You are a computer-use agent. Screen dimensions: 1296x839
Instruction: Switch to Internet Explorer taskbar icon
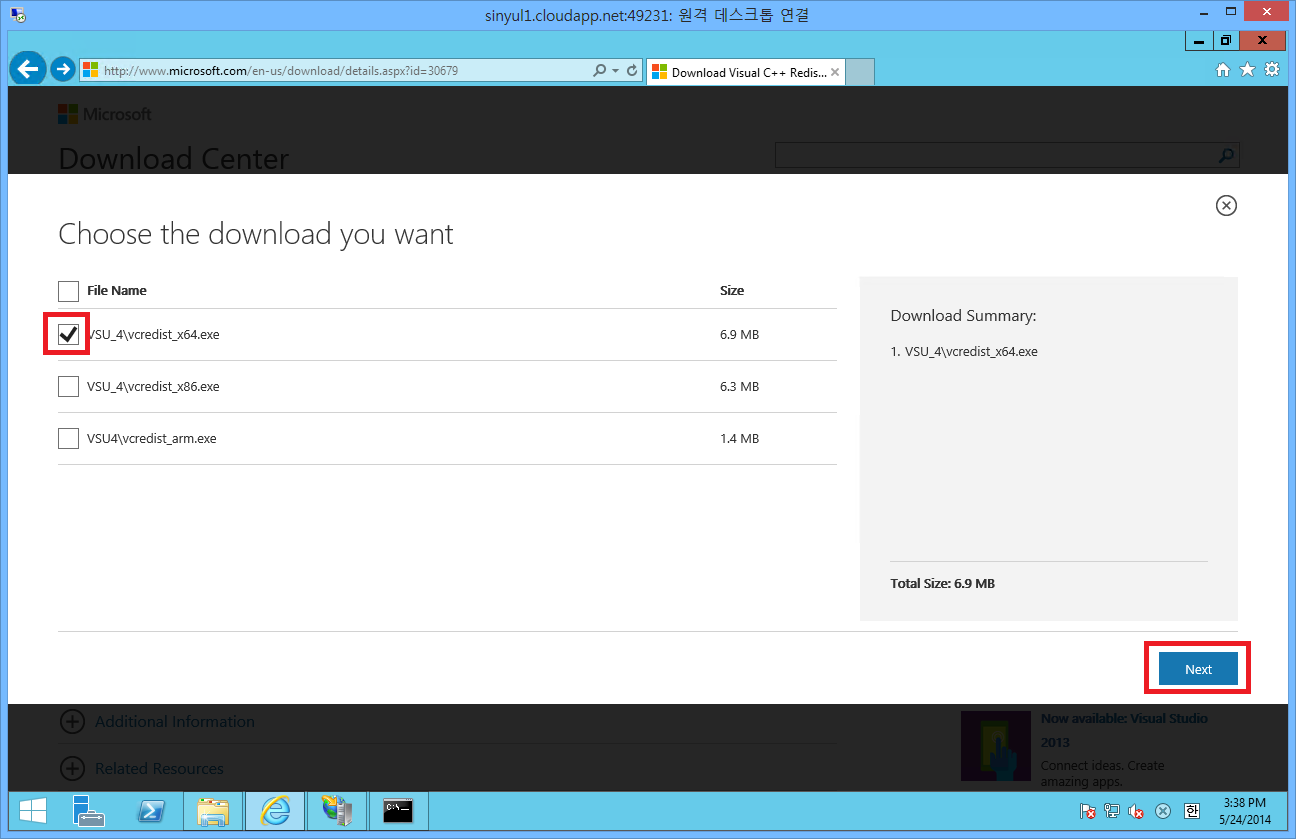point(275,810)
